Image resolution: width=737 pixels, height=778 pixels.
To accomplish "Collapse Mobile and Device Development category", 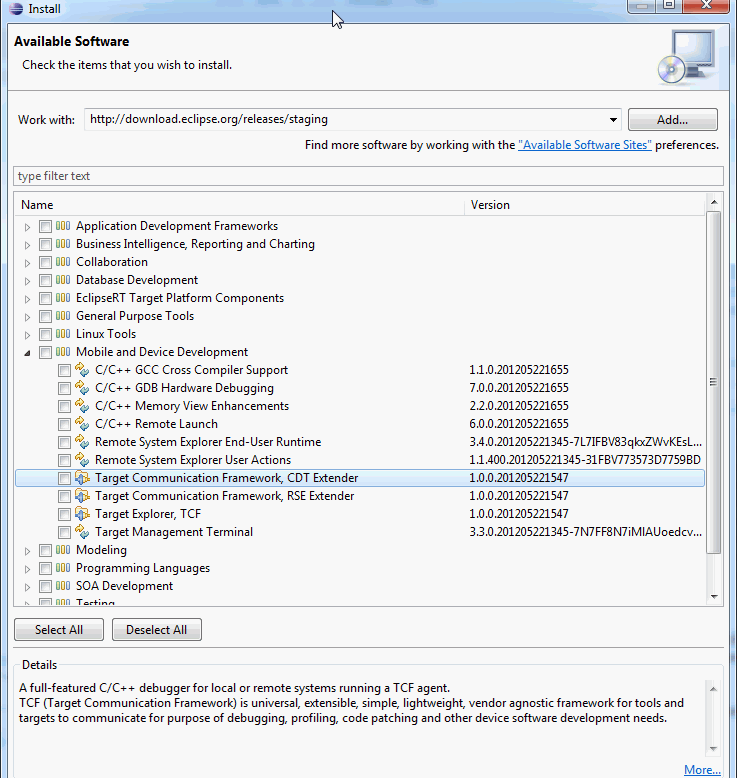I will coord(27,353).
